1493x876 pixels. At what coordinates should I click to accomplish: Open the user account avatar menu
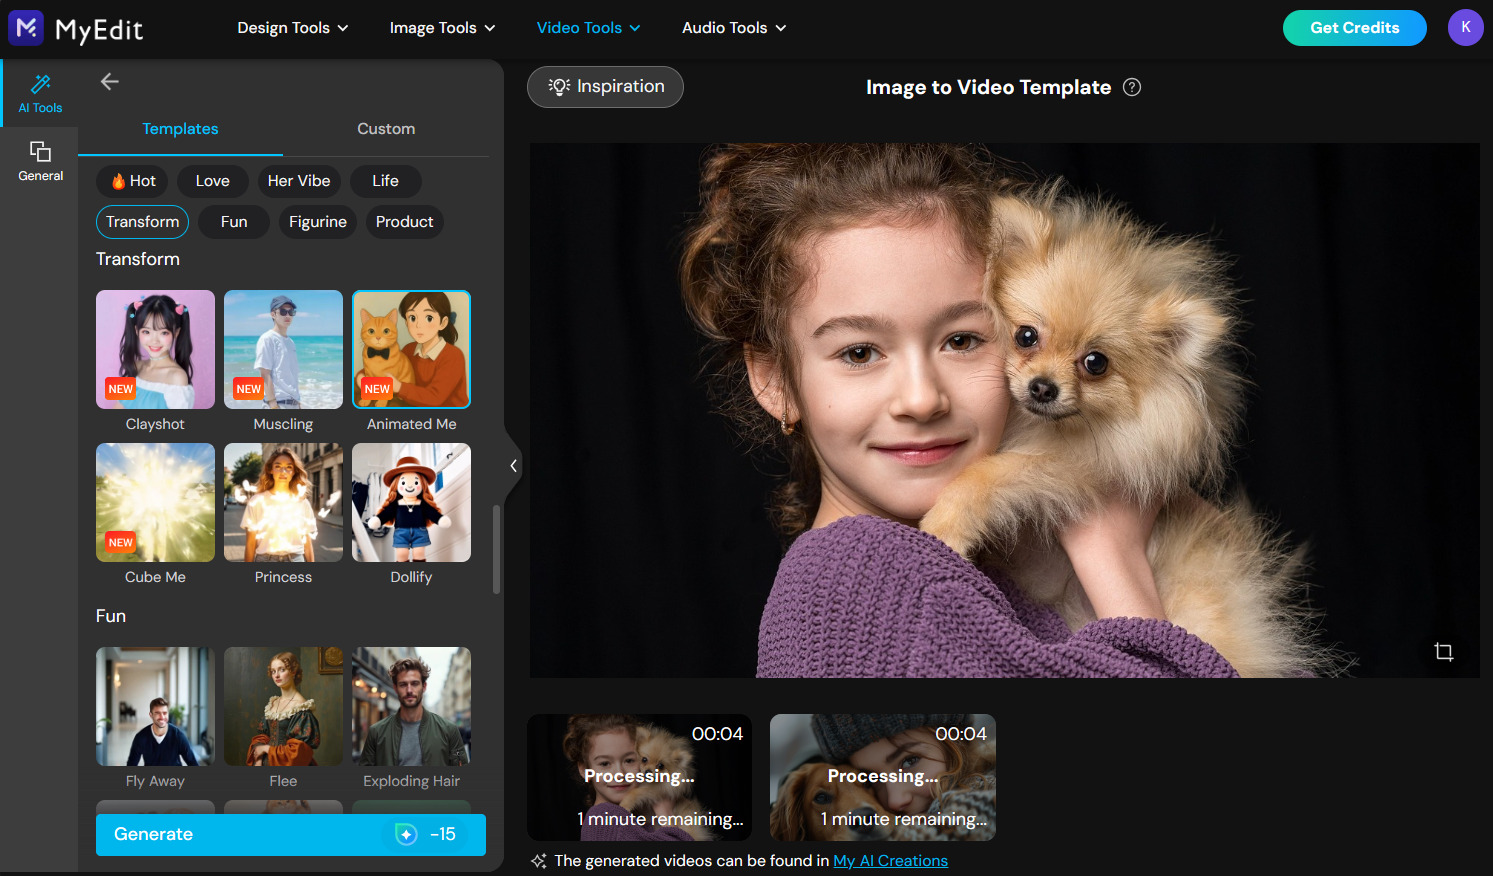pyautogui.click(x=1465, y=27)
